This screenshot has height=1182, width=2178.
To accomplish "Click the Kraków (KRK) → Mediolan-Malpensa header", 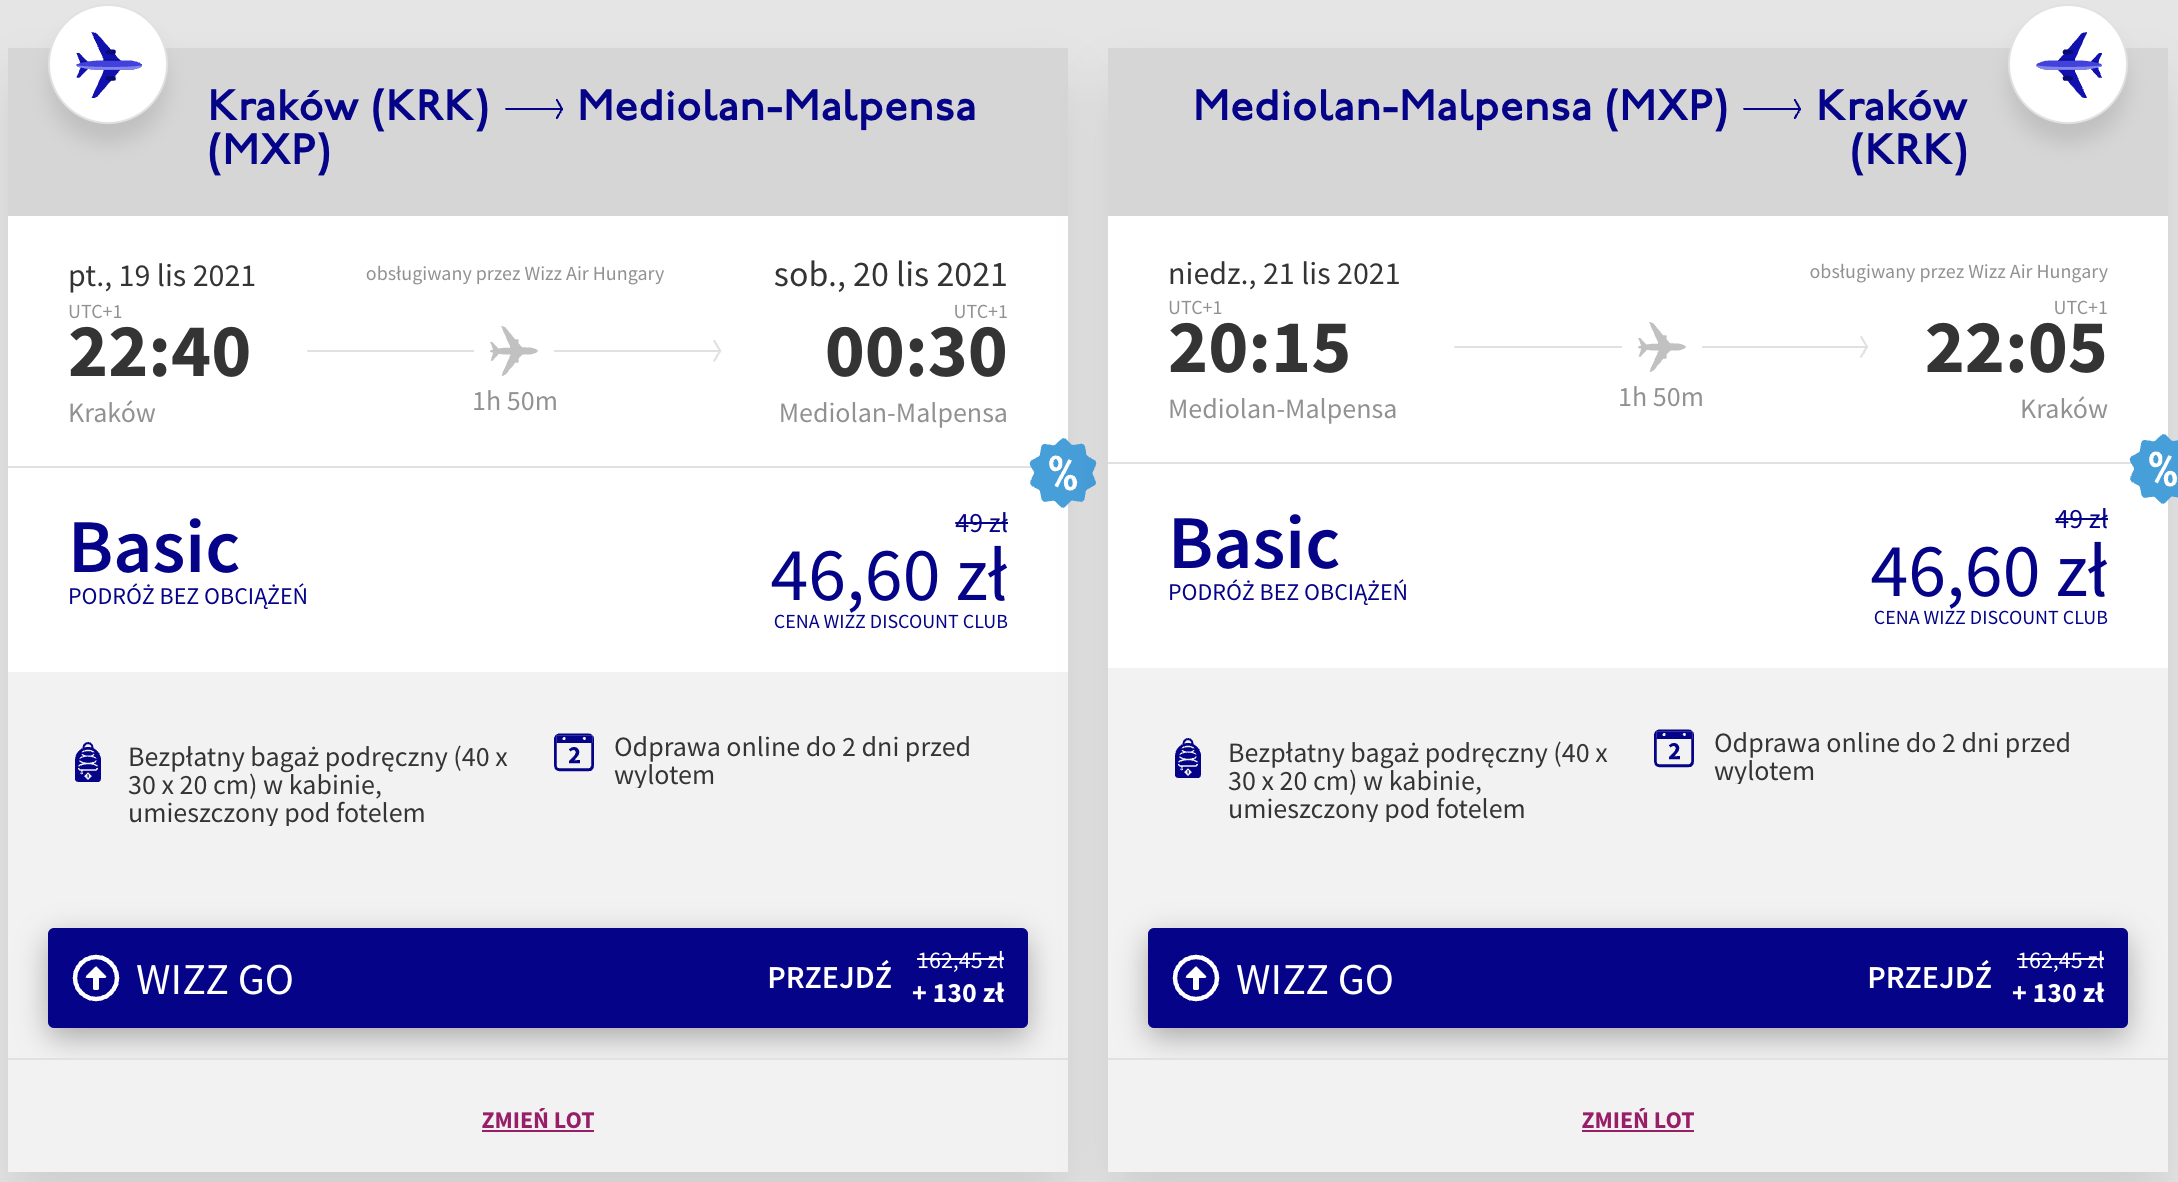I will click(x=591, y=127).
